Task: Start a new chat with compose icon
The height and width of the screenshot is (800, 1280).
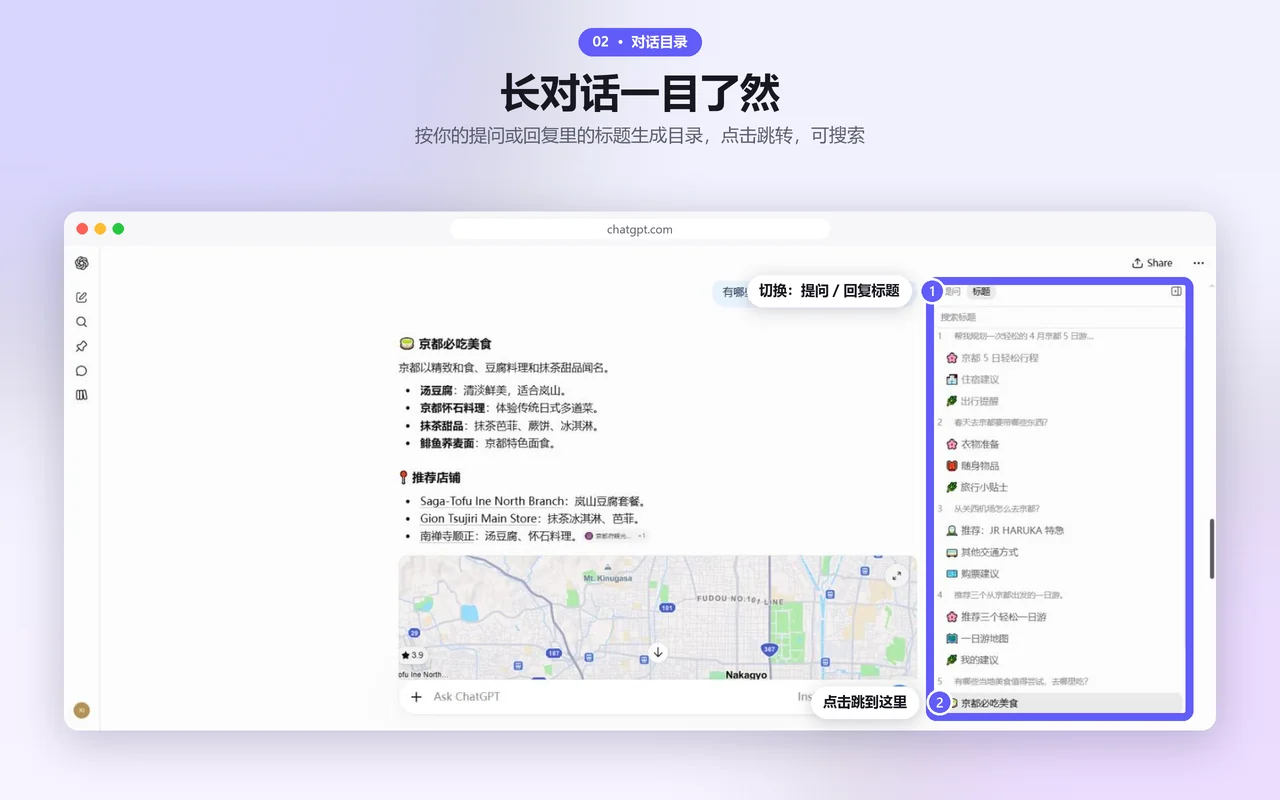Action: pos(82,297)
